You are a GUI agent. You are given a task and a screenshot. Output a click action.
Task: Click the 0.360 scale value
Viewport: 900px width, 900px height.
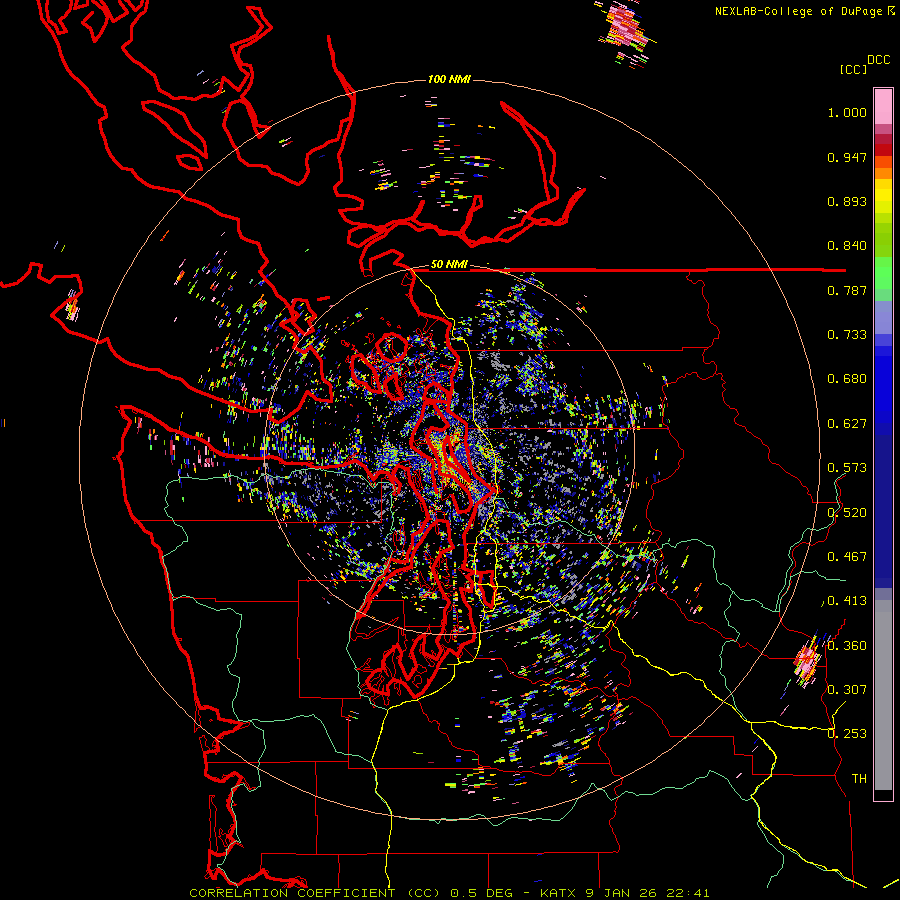coord(847,646)
